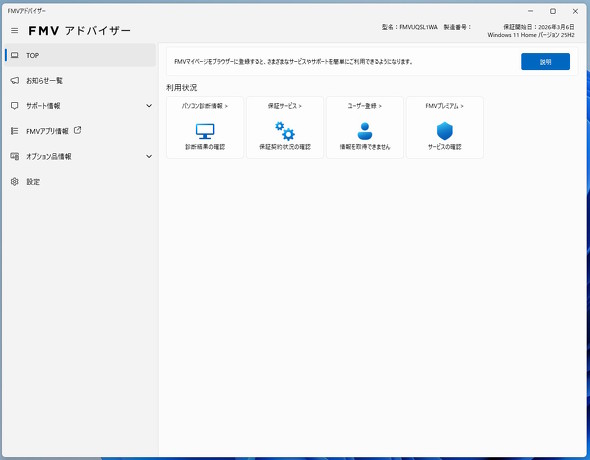Viewport: 590px width, 460px height.
Task: Click the FMV Premium shield icon
Action: (444, 131)
